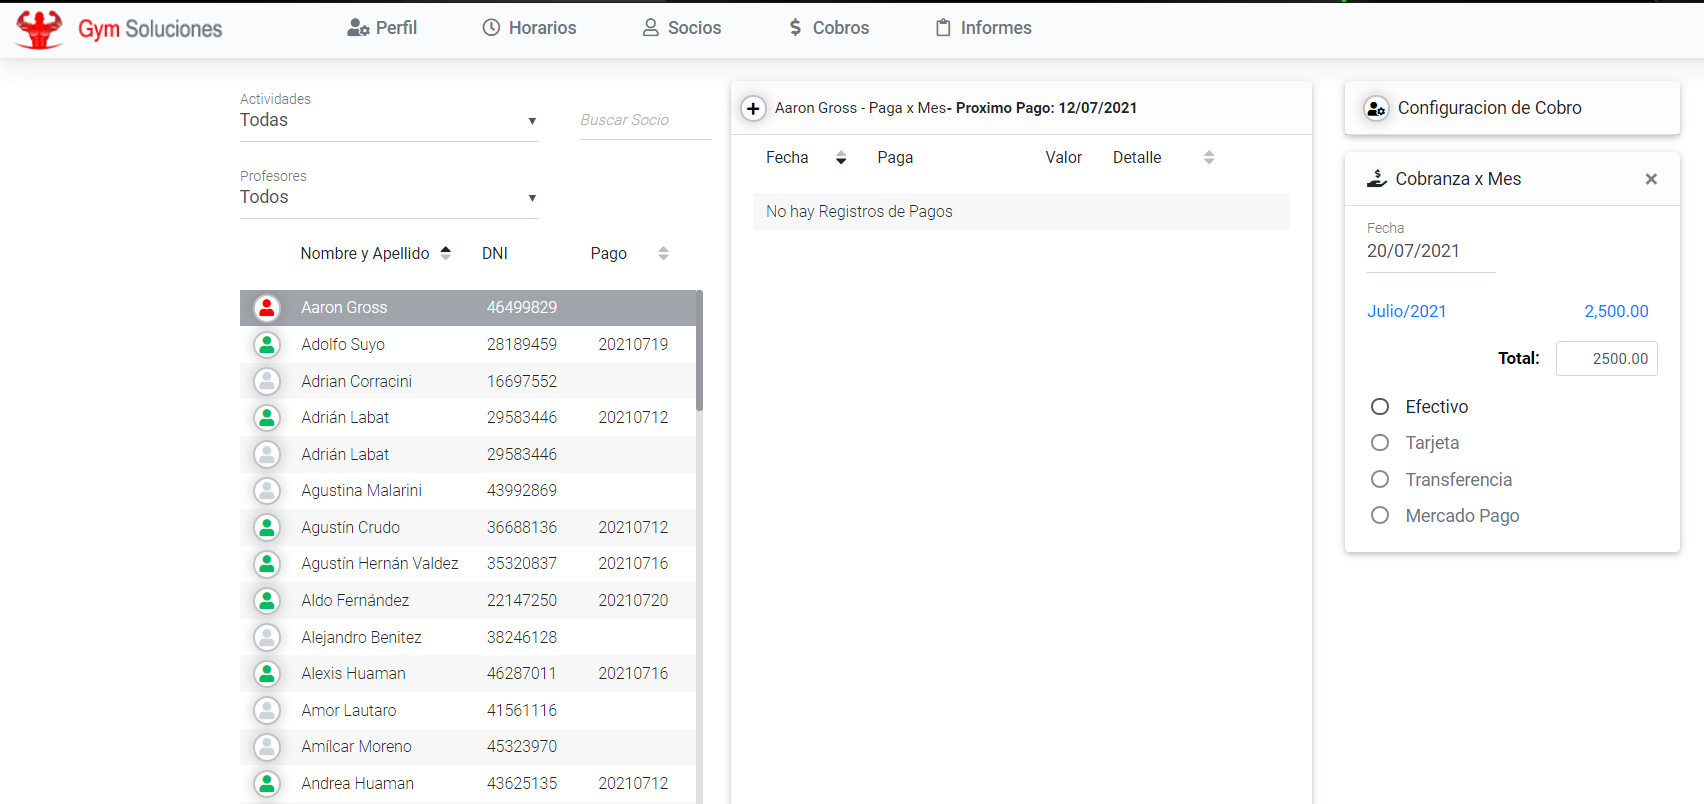Select Tarjeta payment method

pos(1380,443)
